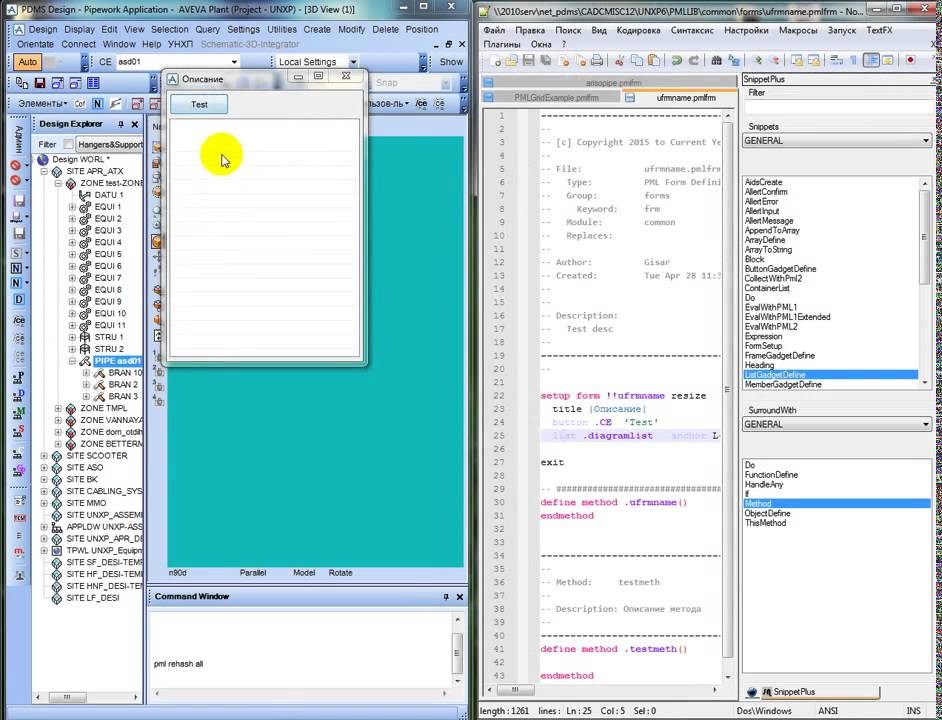Open the Файл menu in Notepad++
This screenshot has height=720, width=942.
coord(494,30)
